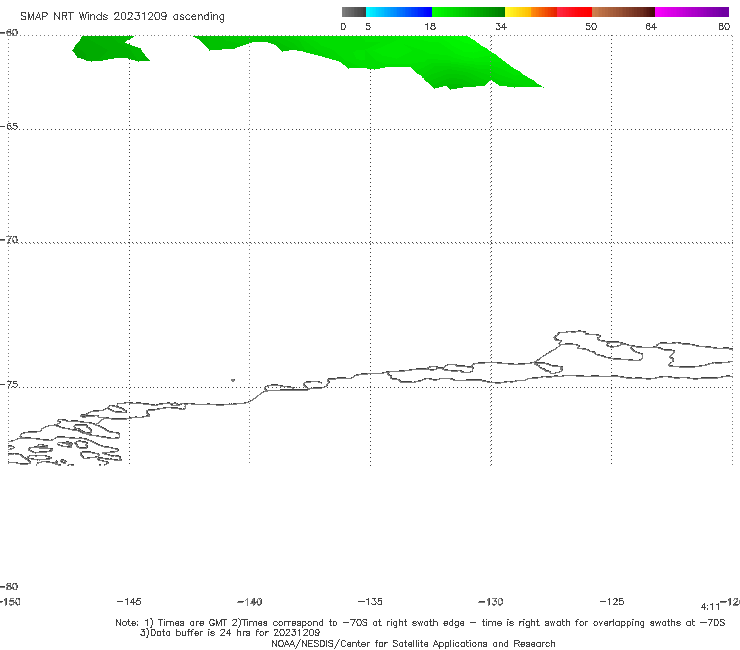Click the latitude label '-70'
The image size is (740, 650).
coord(9,240)
